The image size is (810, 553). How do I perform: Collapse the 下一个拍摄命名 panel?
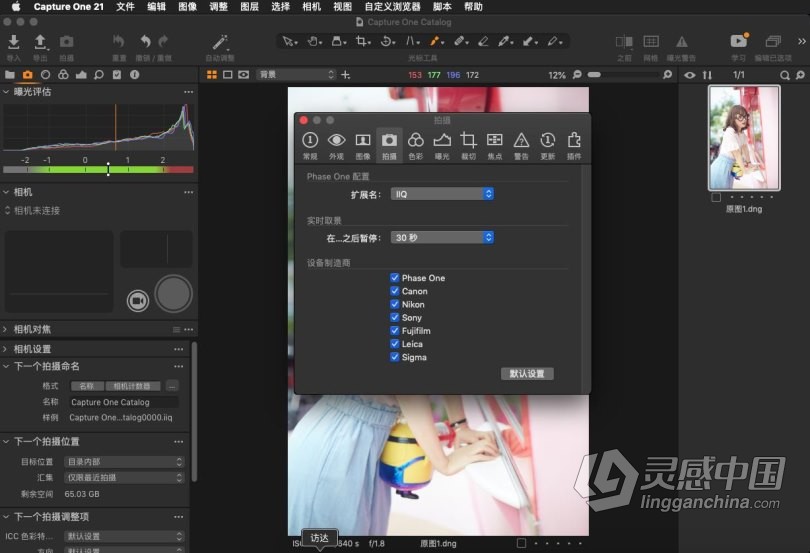pyautogui.click(x=6, y=366)
